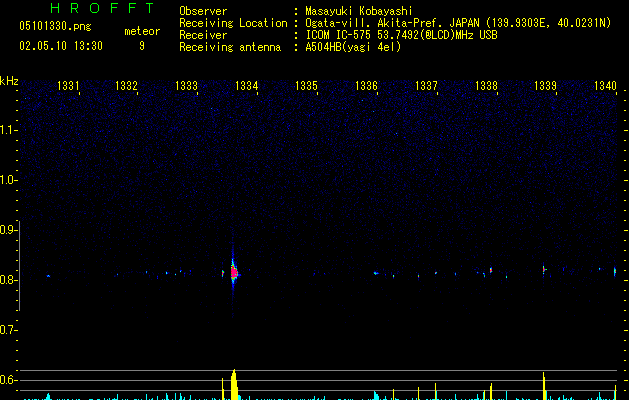Click the 0.6 kHz axis label
Image resolution: width=629 pixels, height=400 pixels.
coord(8,380)
